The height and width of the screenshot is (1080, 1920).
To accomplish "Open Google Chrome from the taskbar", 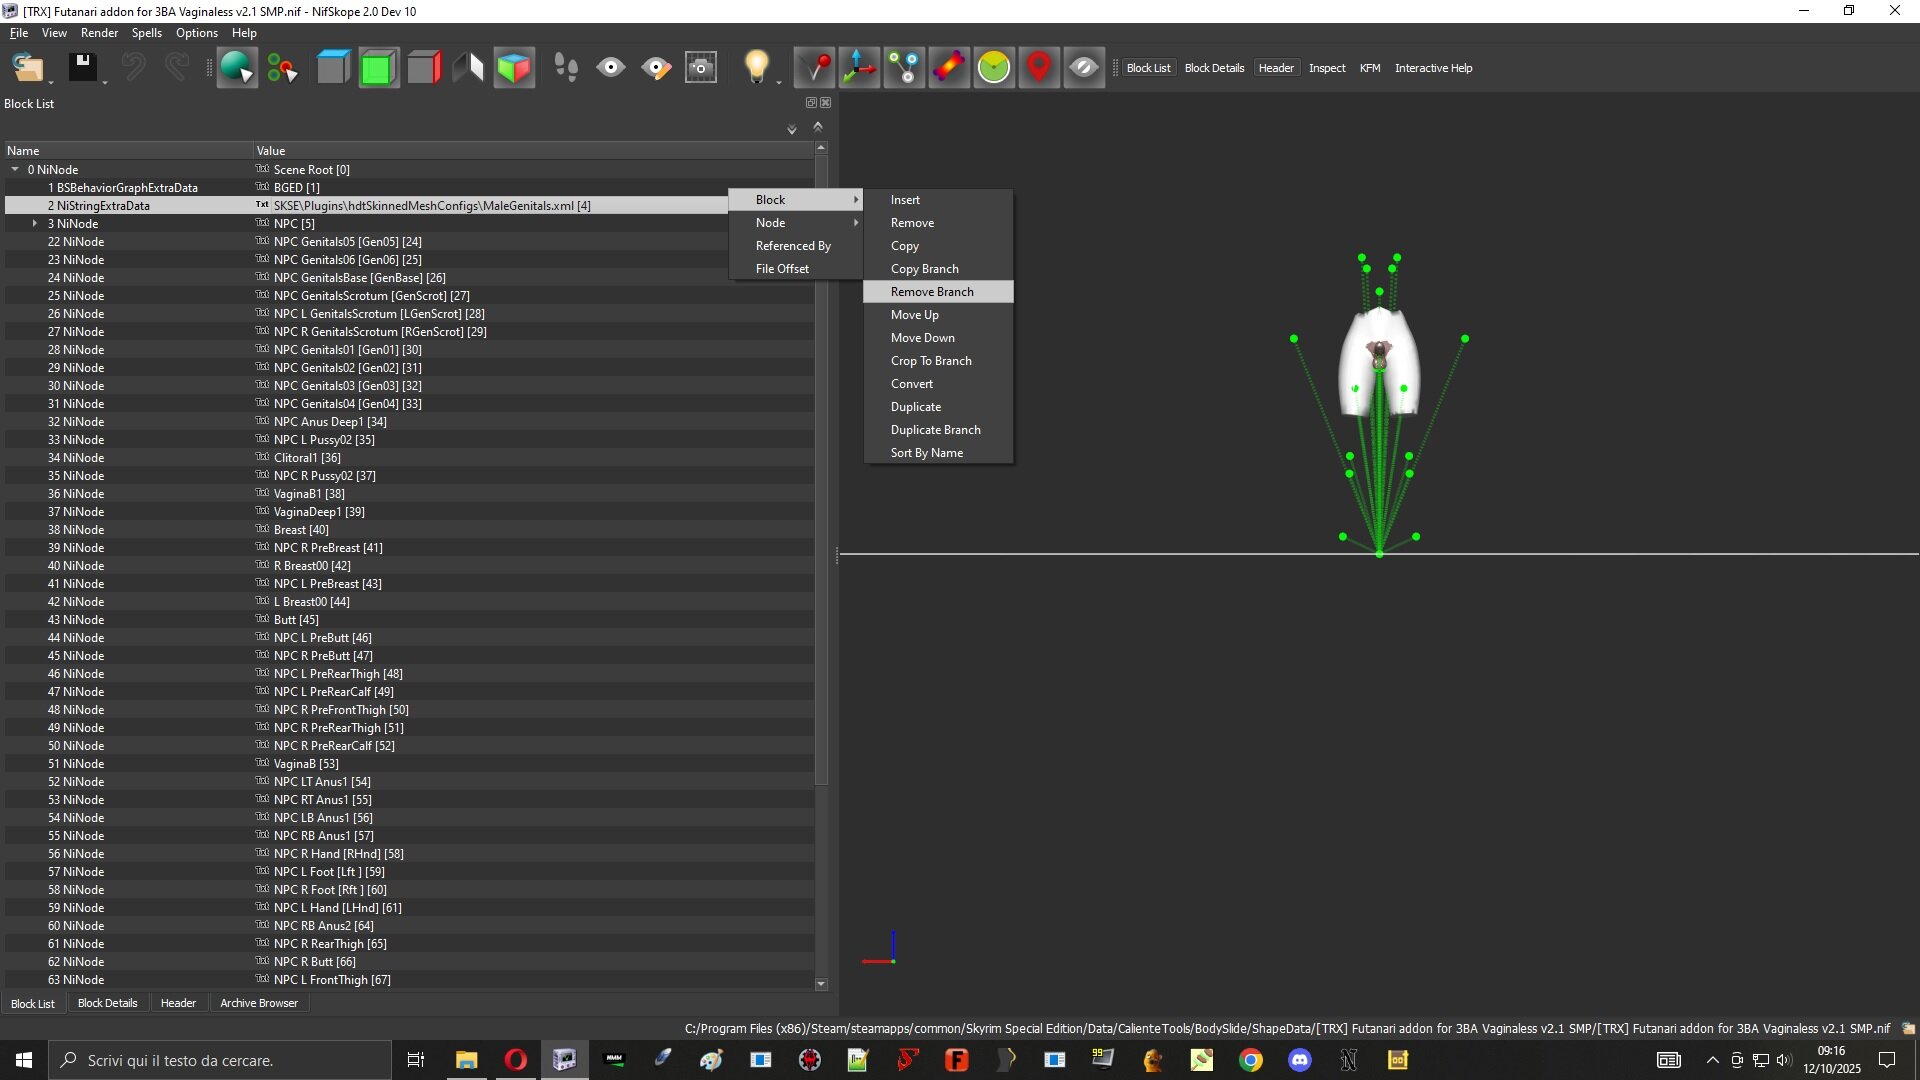I will point(1250,1060).
